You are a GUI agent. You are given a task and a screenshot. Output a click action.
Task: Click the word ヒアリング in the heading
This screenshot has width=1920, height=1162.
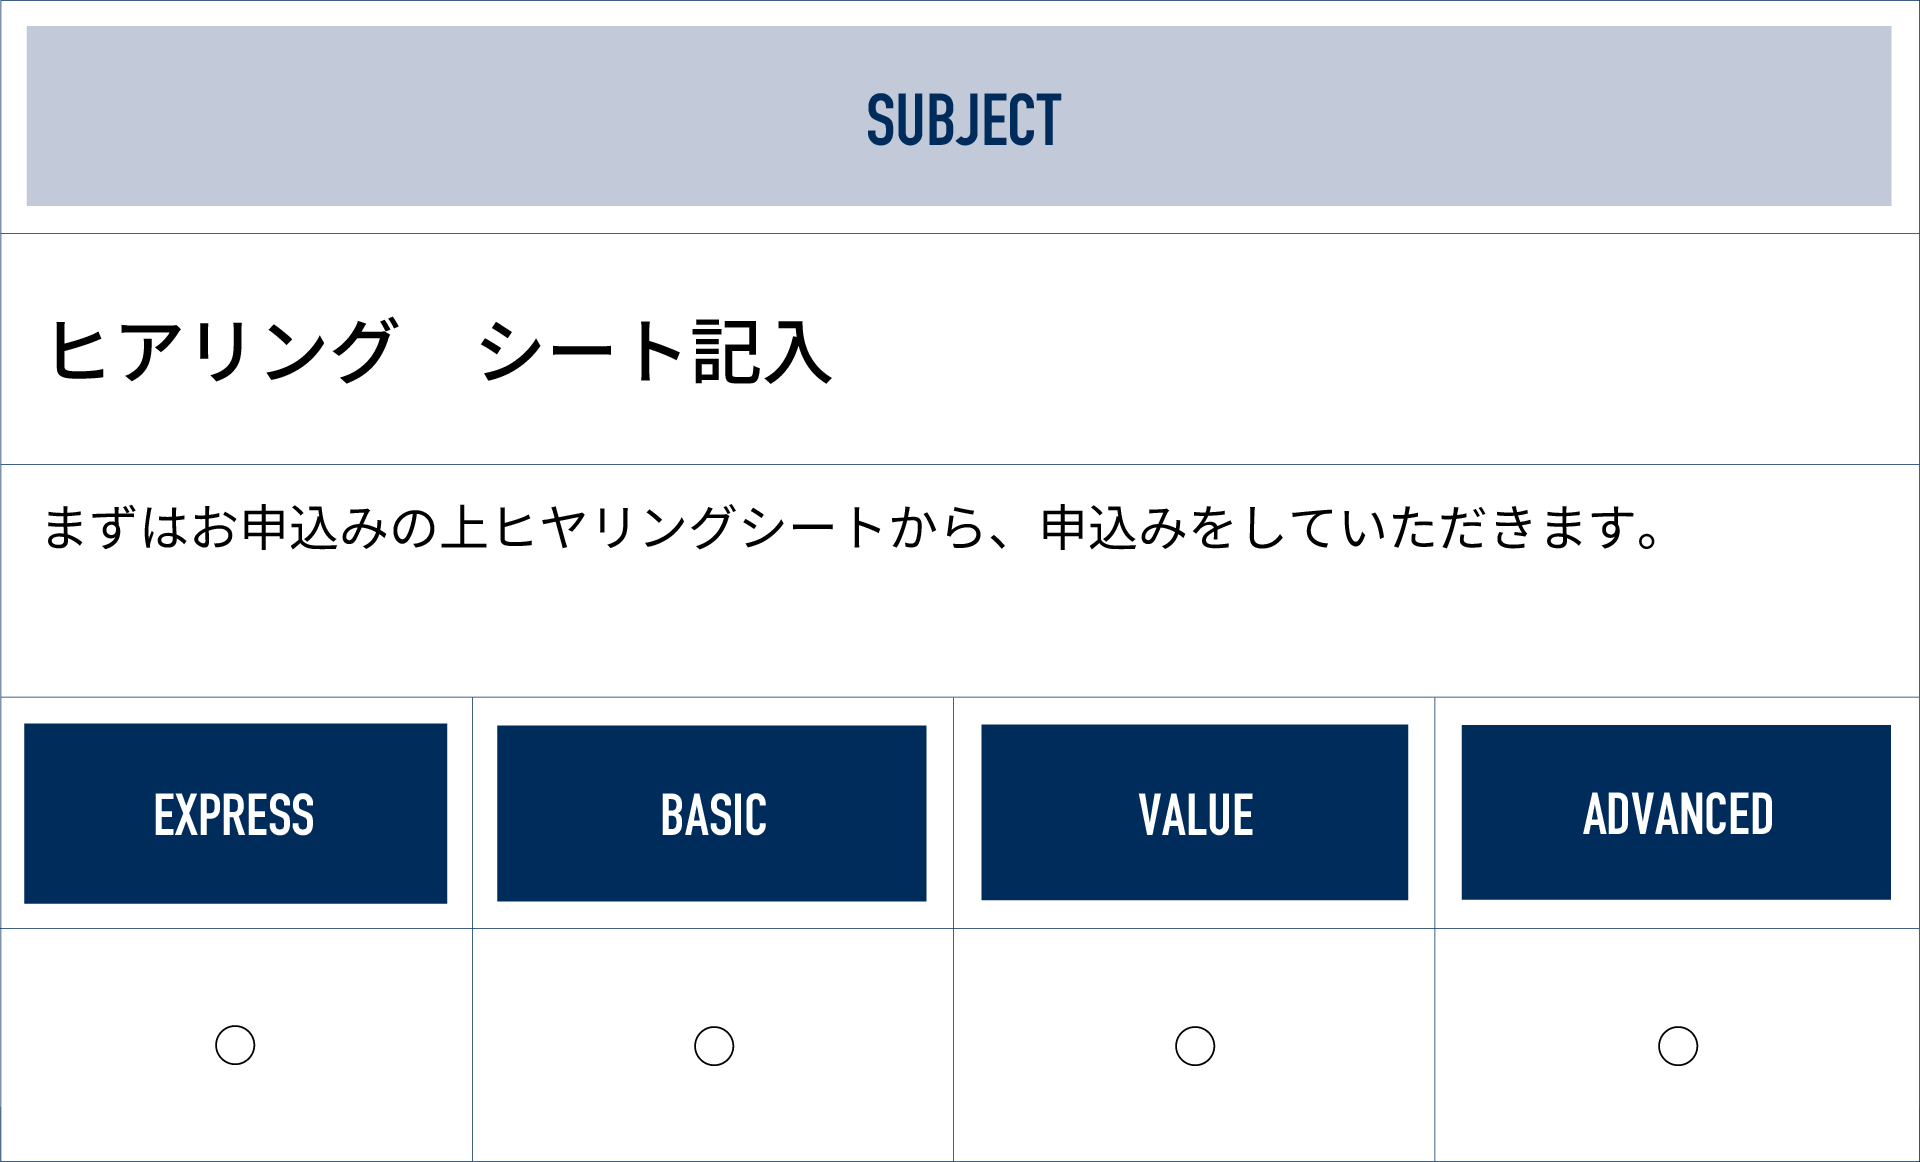click(x=223, y=351)
